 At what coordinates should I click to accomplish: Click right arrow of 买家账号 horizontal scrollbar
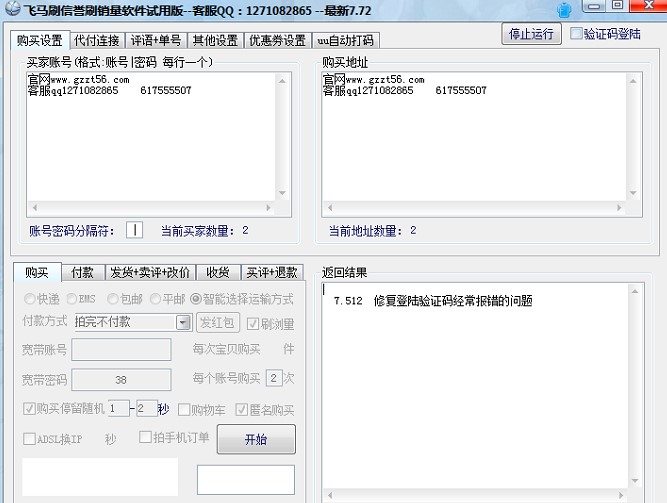pyautogui.click(x=268, y=208)
